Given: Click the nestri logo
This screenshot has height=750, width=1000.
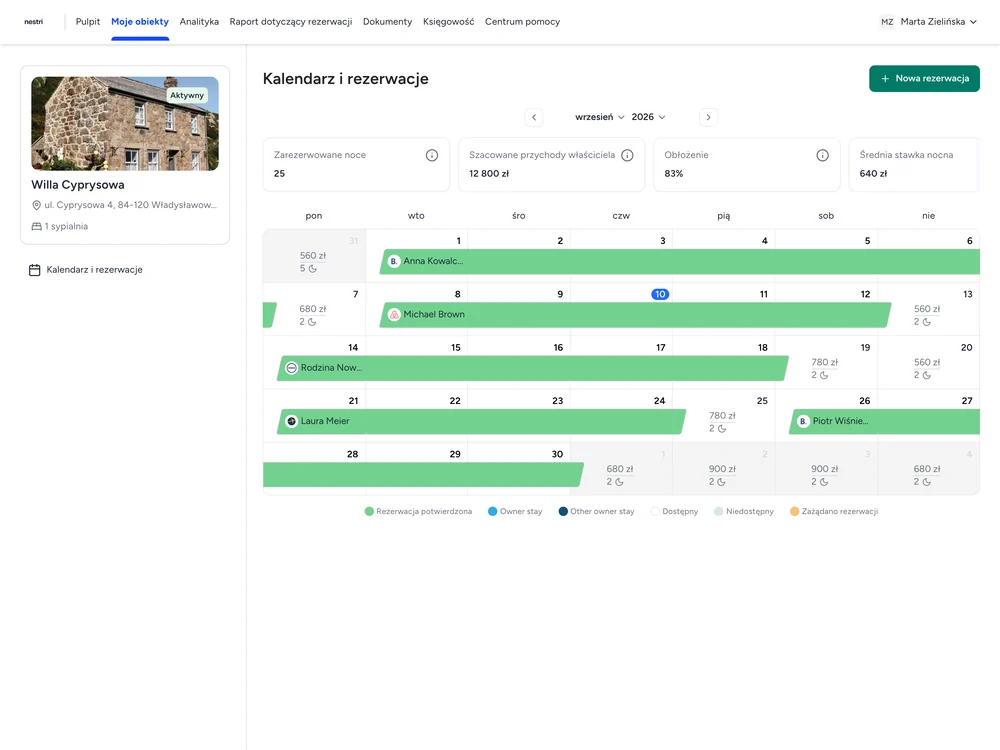Looking at the screenshot, I should (34, 22).
